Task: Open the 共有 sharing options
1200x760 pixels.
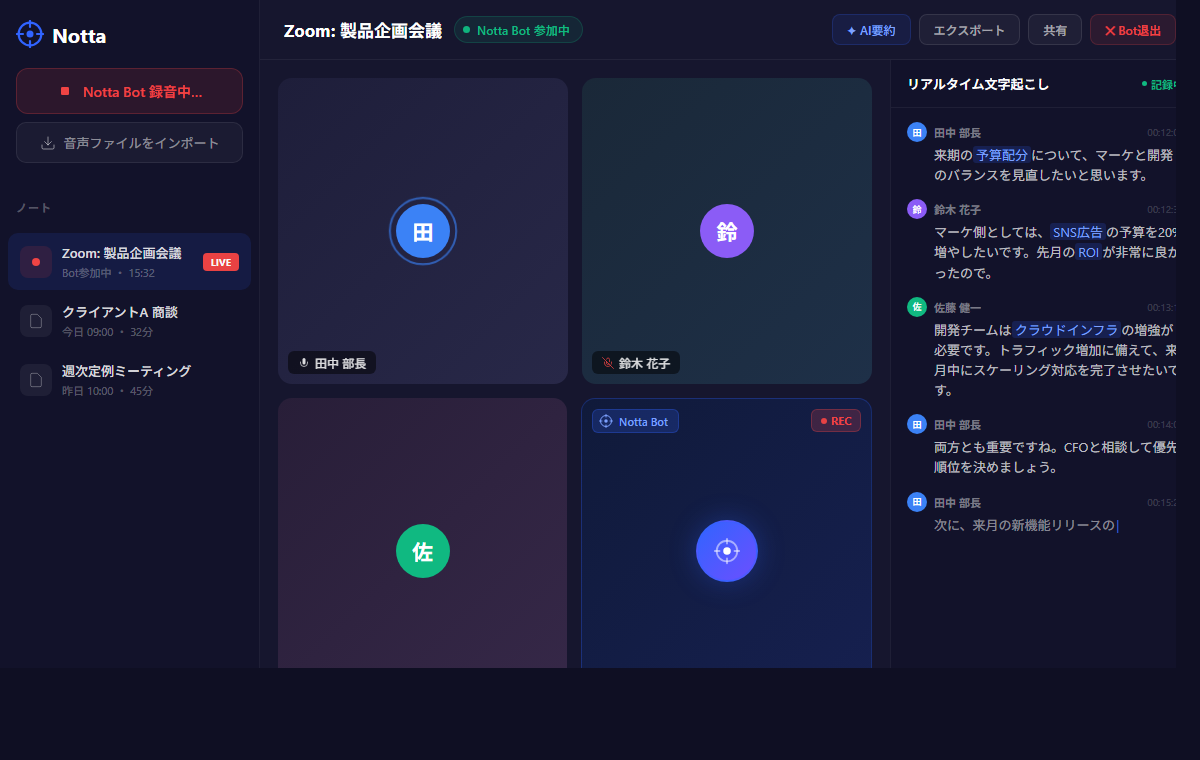Action: click(1054, 30)
